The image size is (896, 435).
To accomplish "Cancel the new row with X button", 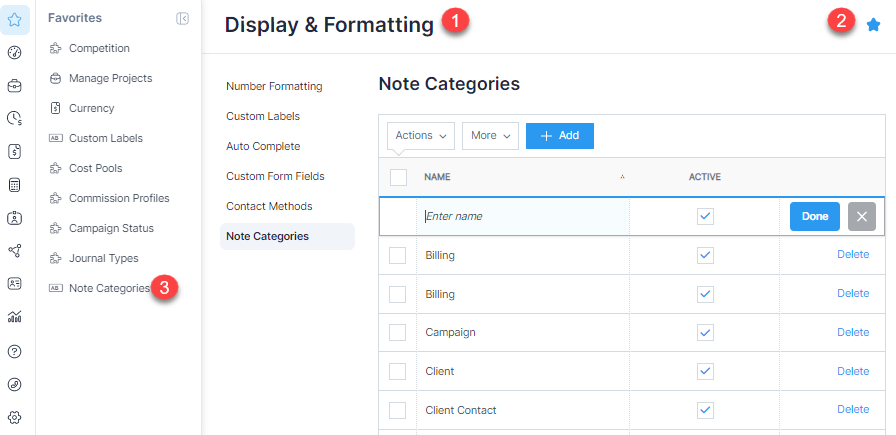I will click(x=862, y=217).
